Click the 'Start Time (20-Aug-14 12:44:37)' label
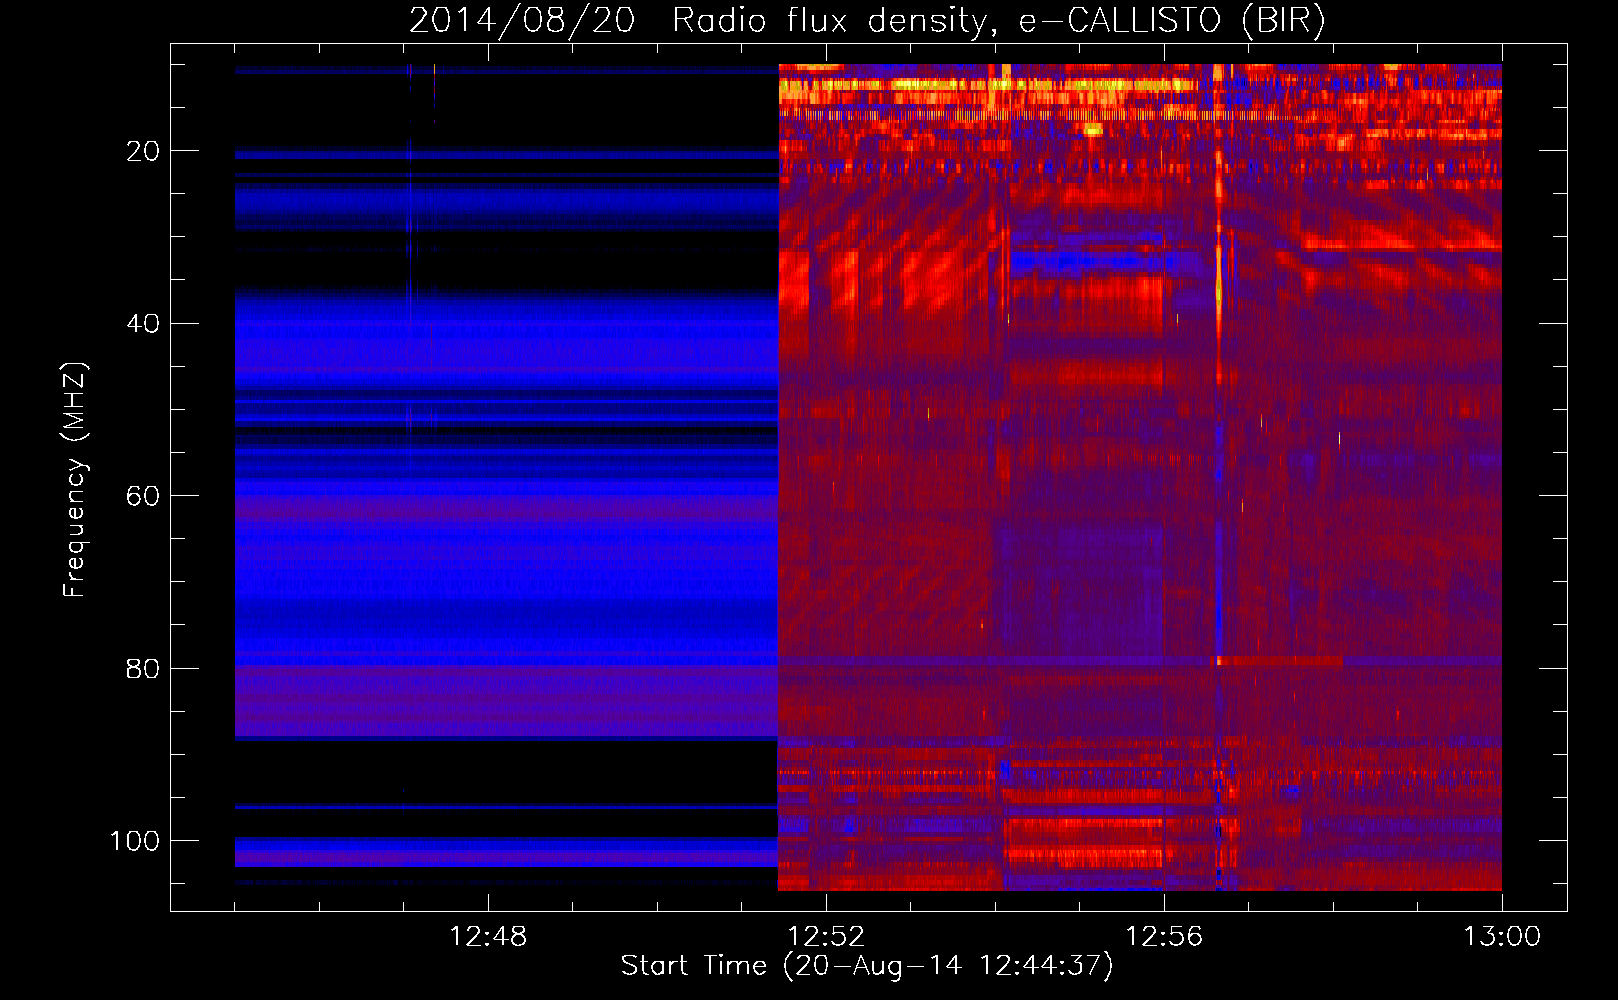1618x1000 pixels. (867, 966)
